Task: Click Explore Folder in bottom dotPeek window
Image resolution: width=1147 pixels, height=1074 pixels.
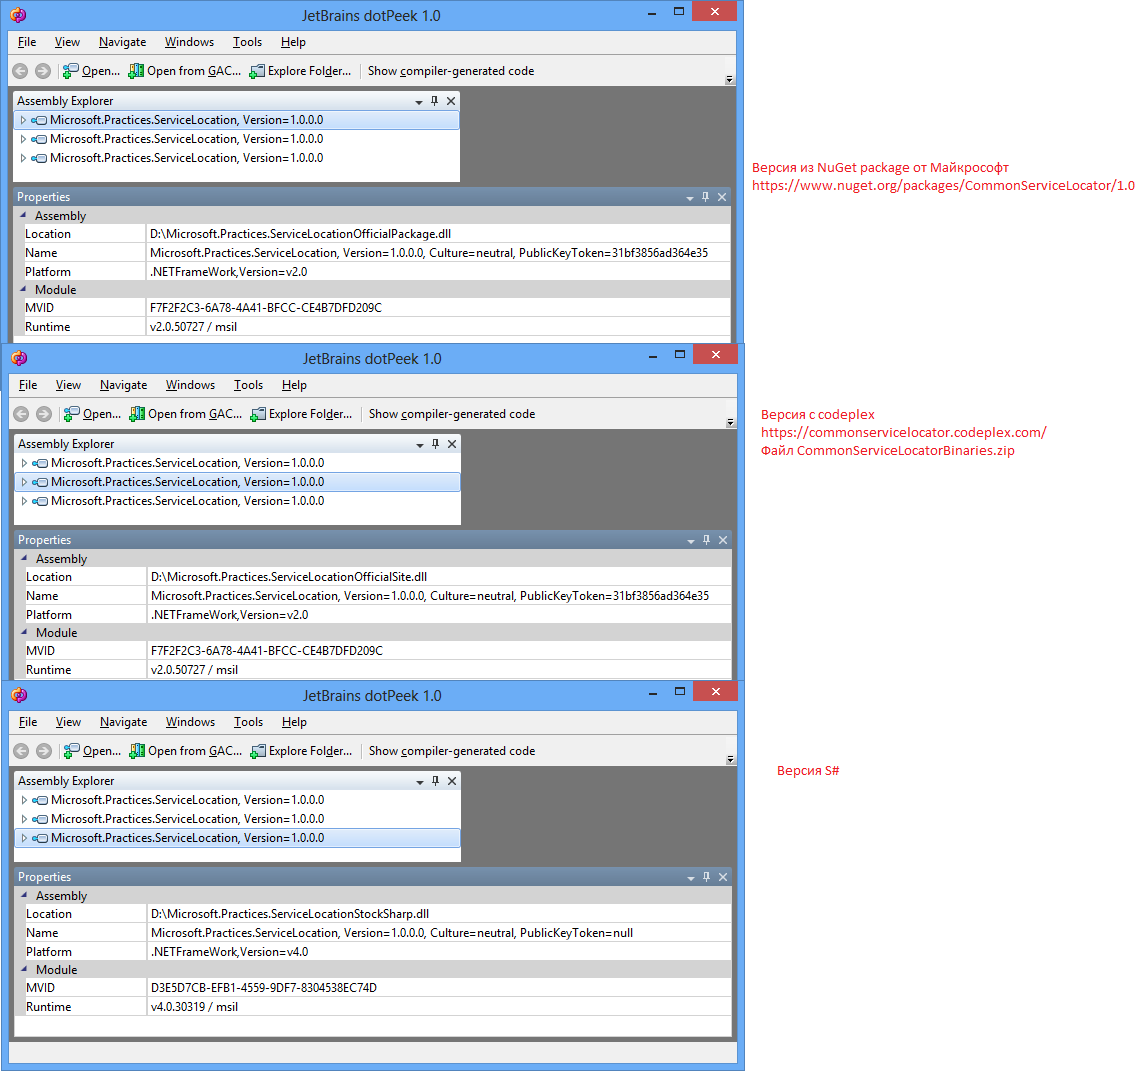Action: [301, 751]
